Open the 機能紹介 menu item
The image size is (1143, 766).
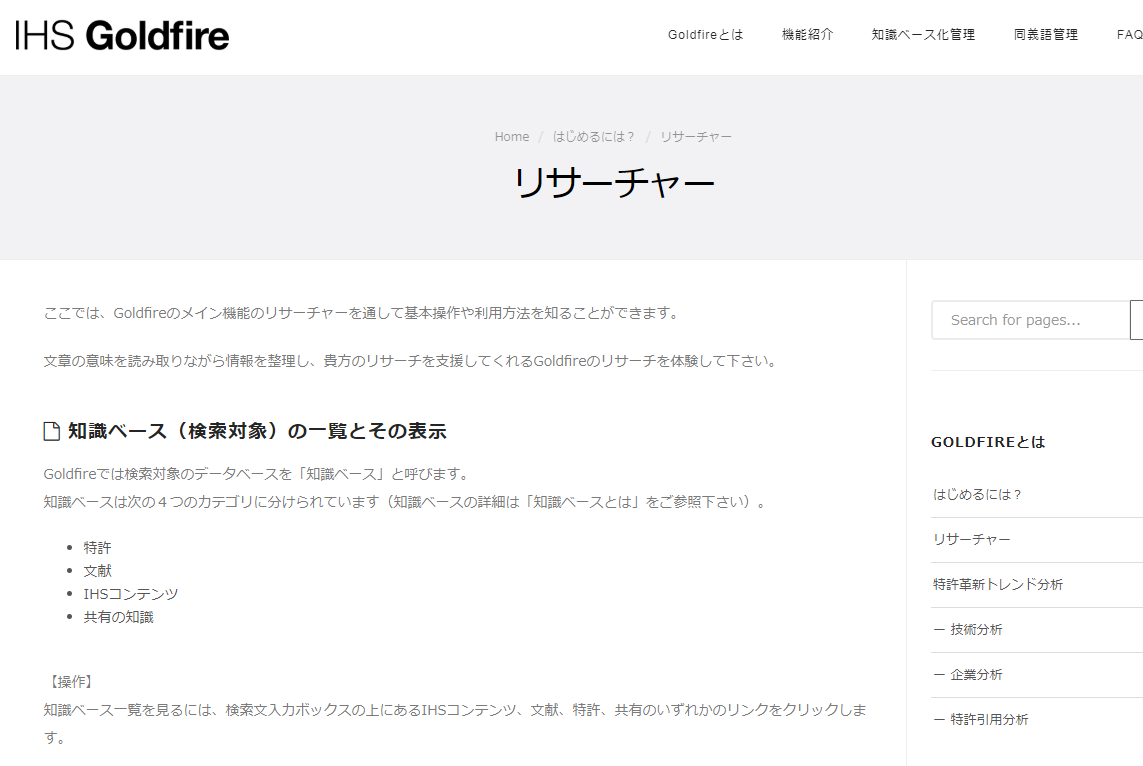pyautogui.click(x=807, y=34)
